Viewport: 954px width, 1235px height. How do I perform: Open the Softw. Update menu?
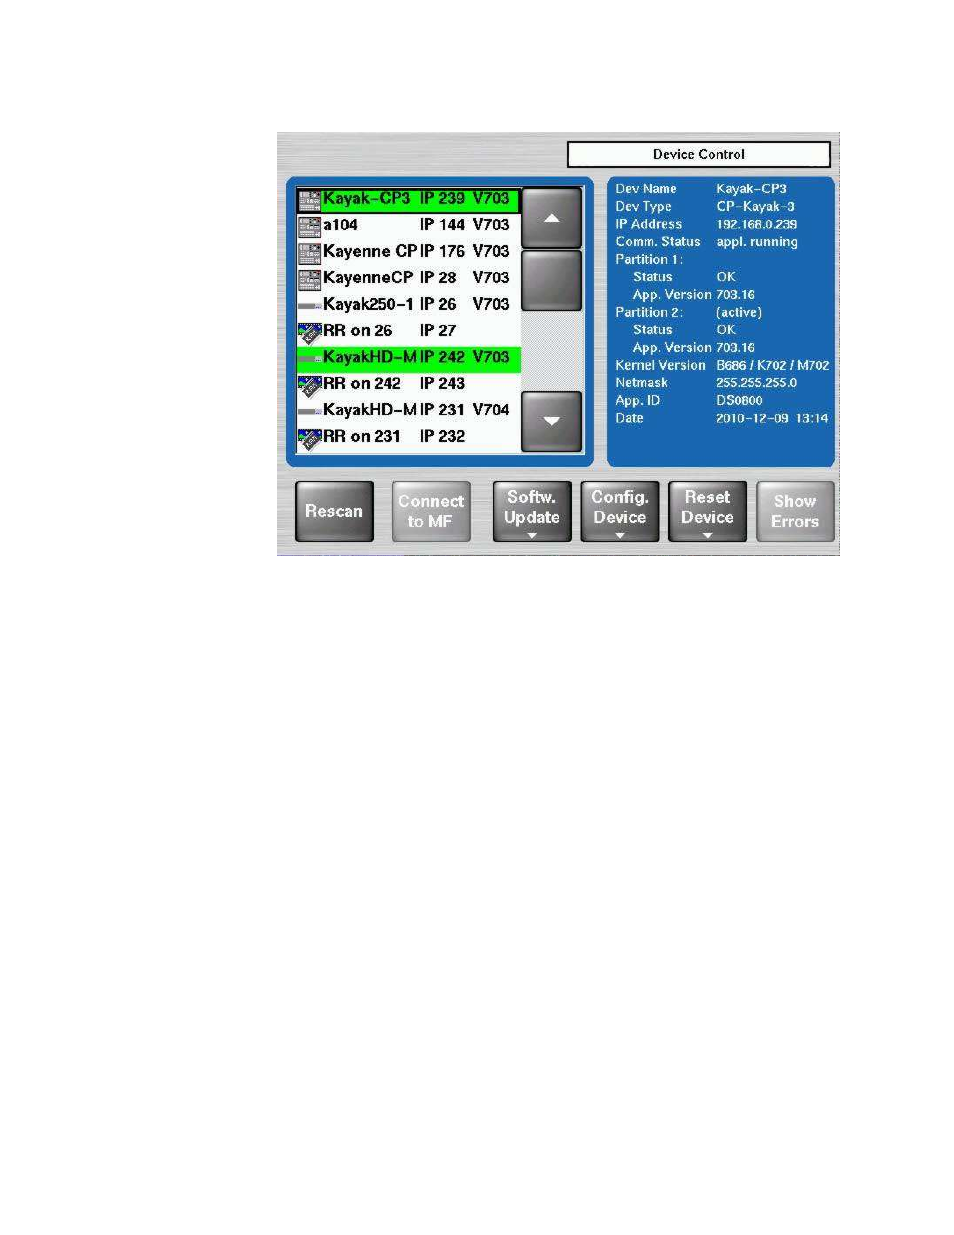tap(532, 511)
